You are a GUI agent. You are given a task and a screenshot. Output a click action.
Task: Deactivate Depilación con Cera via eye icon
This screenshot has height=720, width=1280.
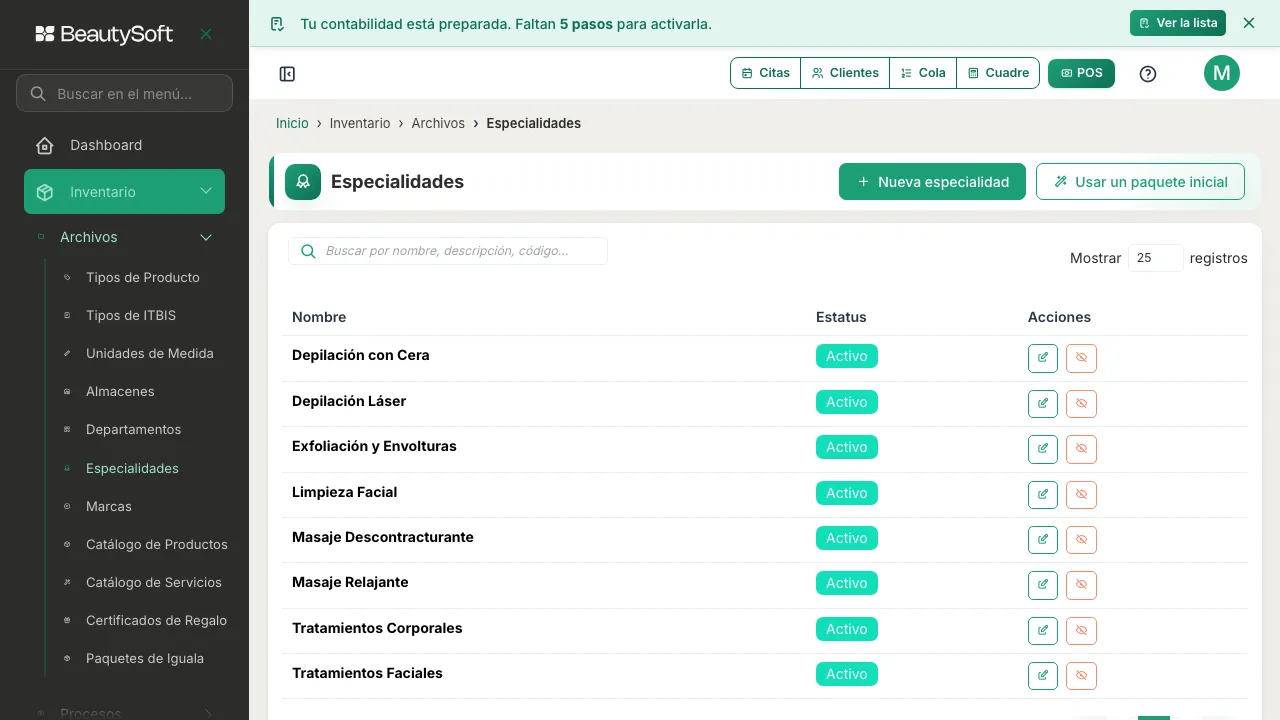click(1081, 358)
